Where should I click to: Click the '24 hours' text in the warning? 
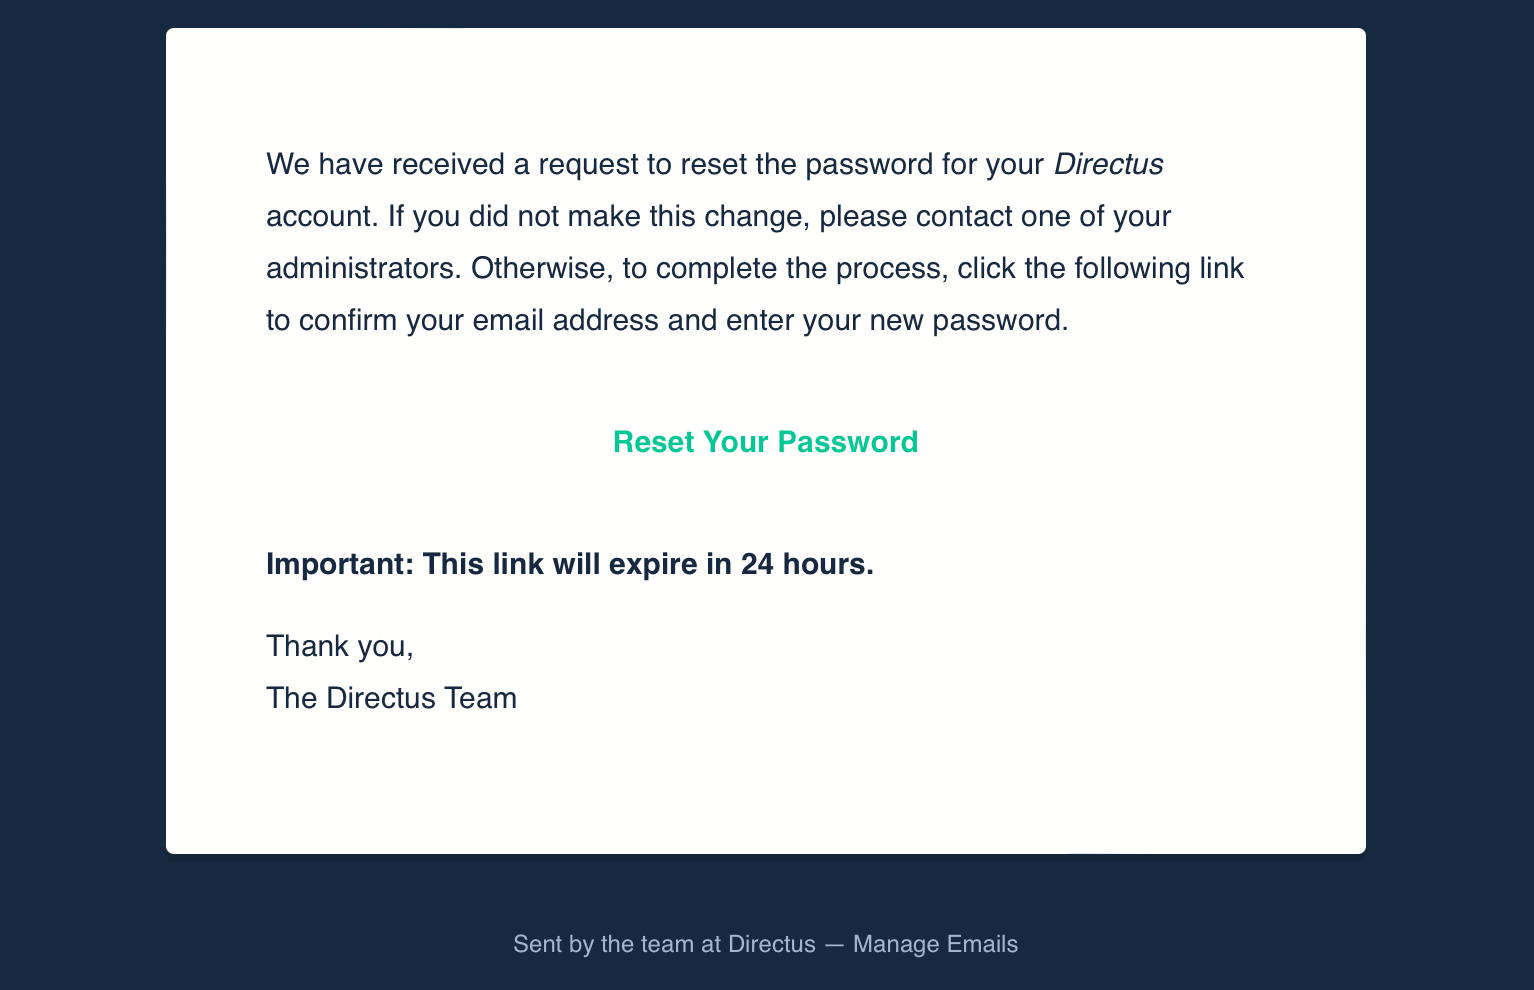click(x=807, y=564)
